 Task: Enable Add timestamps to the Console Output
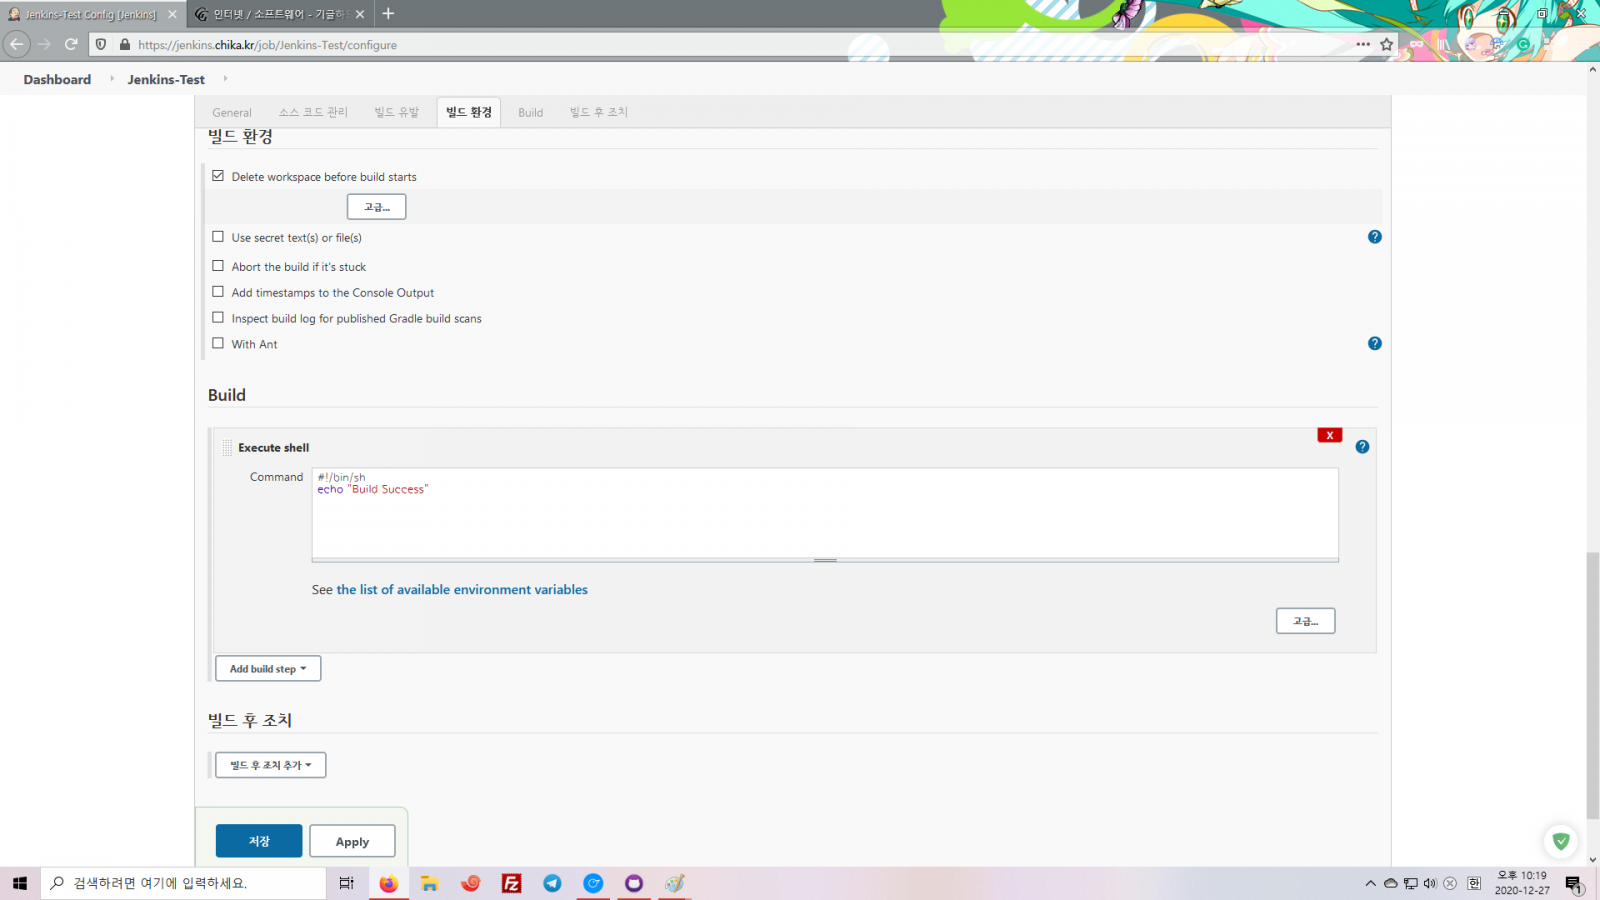click(218, 292)
